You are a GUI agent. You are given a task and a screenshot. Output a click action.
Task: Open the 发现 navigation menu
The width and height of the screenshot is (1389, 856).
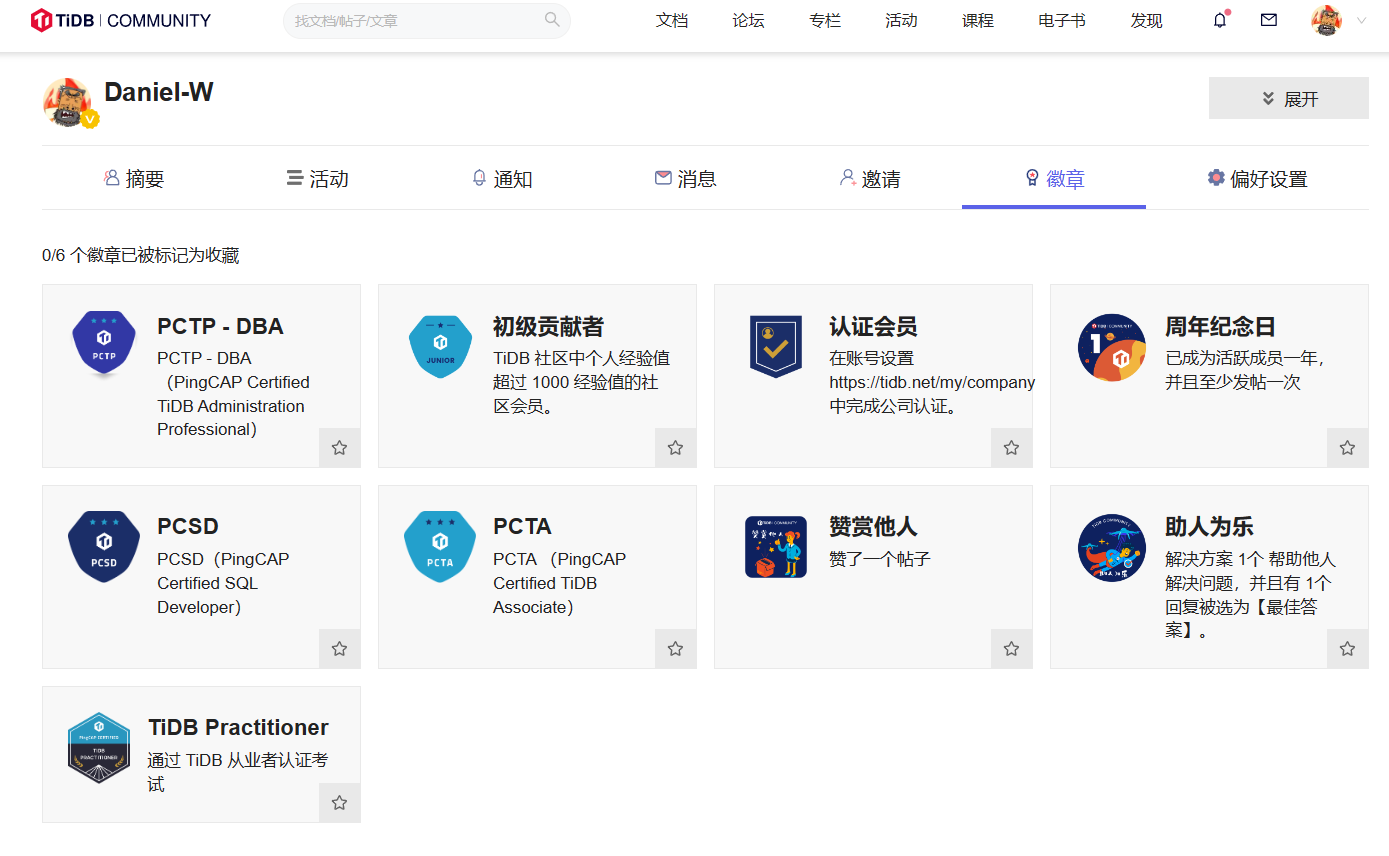pyautogui.click(x=1146, y=21)
